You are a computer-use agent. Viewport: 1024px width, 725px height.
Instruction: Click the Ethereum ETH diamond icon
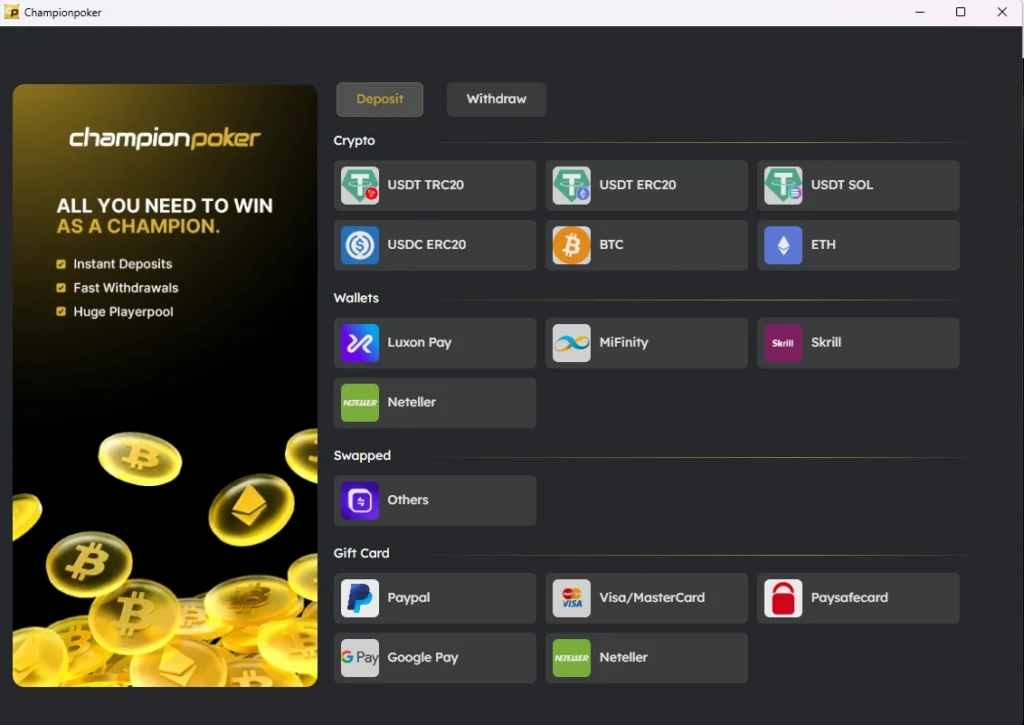click(783, 245)
